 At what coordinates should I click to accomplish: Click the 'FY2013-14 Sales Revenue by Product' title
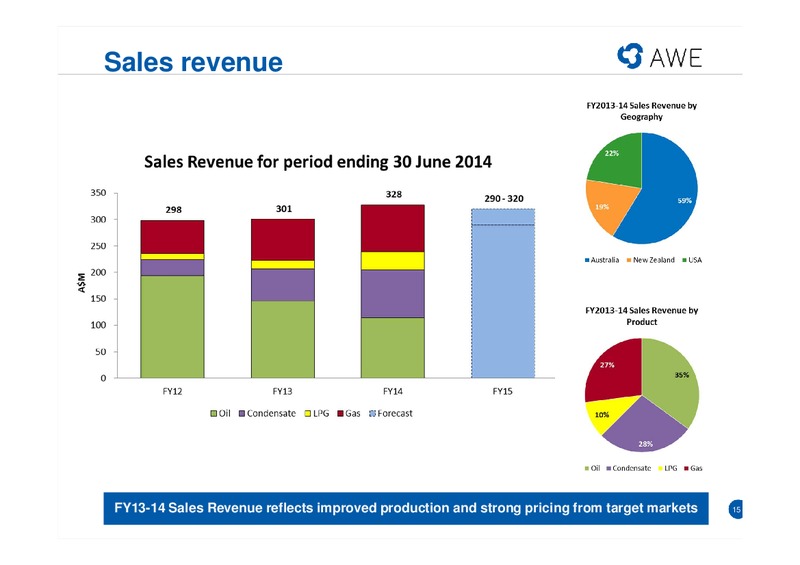641,316
